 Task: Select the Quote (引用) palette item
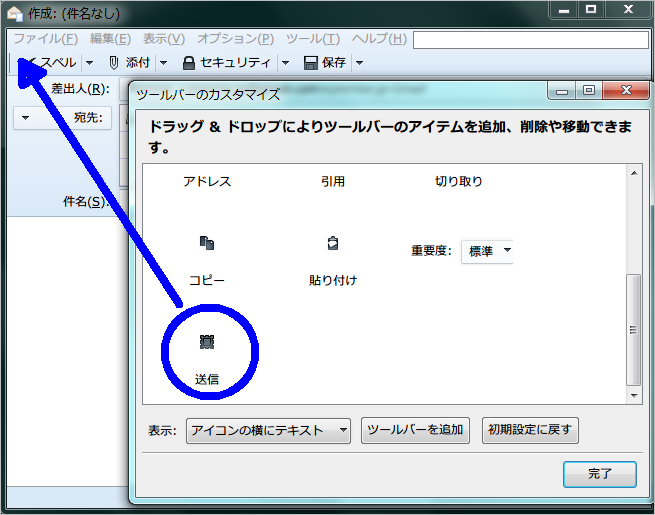(333, 181)
